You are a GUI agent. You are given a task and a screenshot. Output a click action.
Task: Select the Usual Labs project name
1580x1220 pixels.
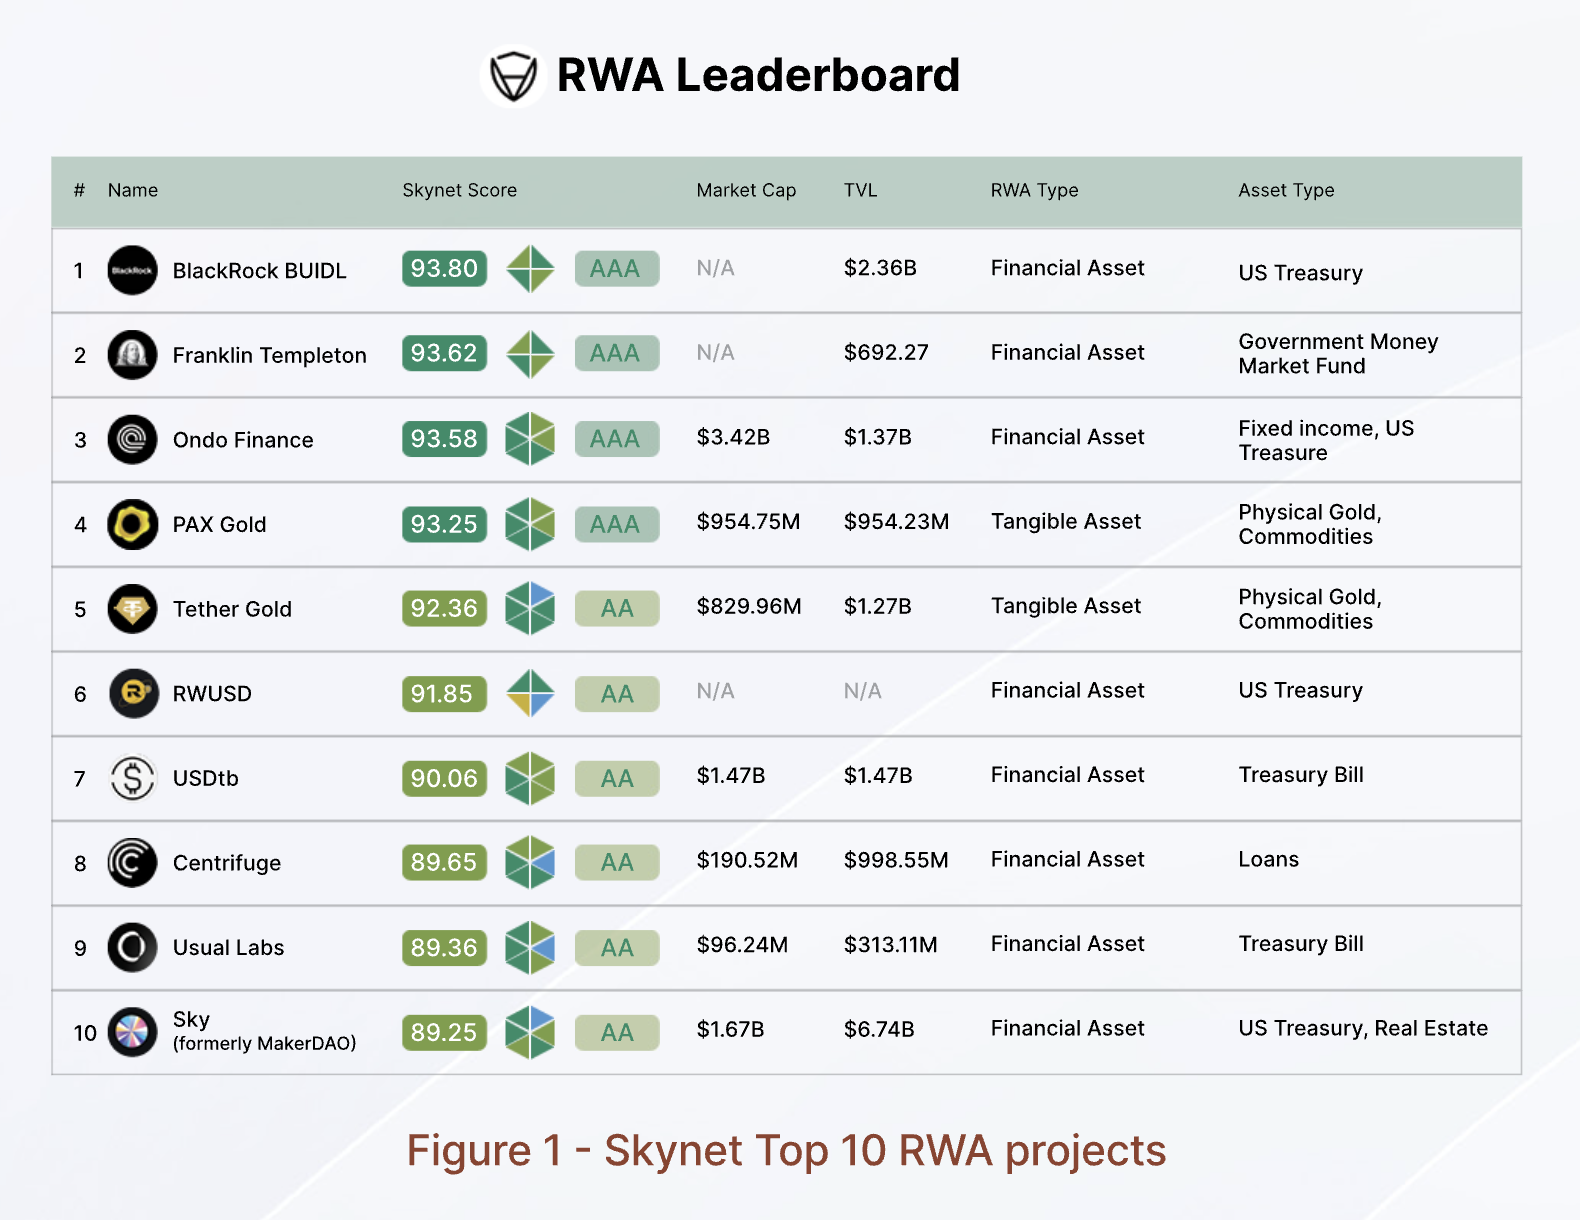pos(228,947)
